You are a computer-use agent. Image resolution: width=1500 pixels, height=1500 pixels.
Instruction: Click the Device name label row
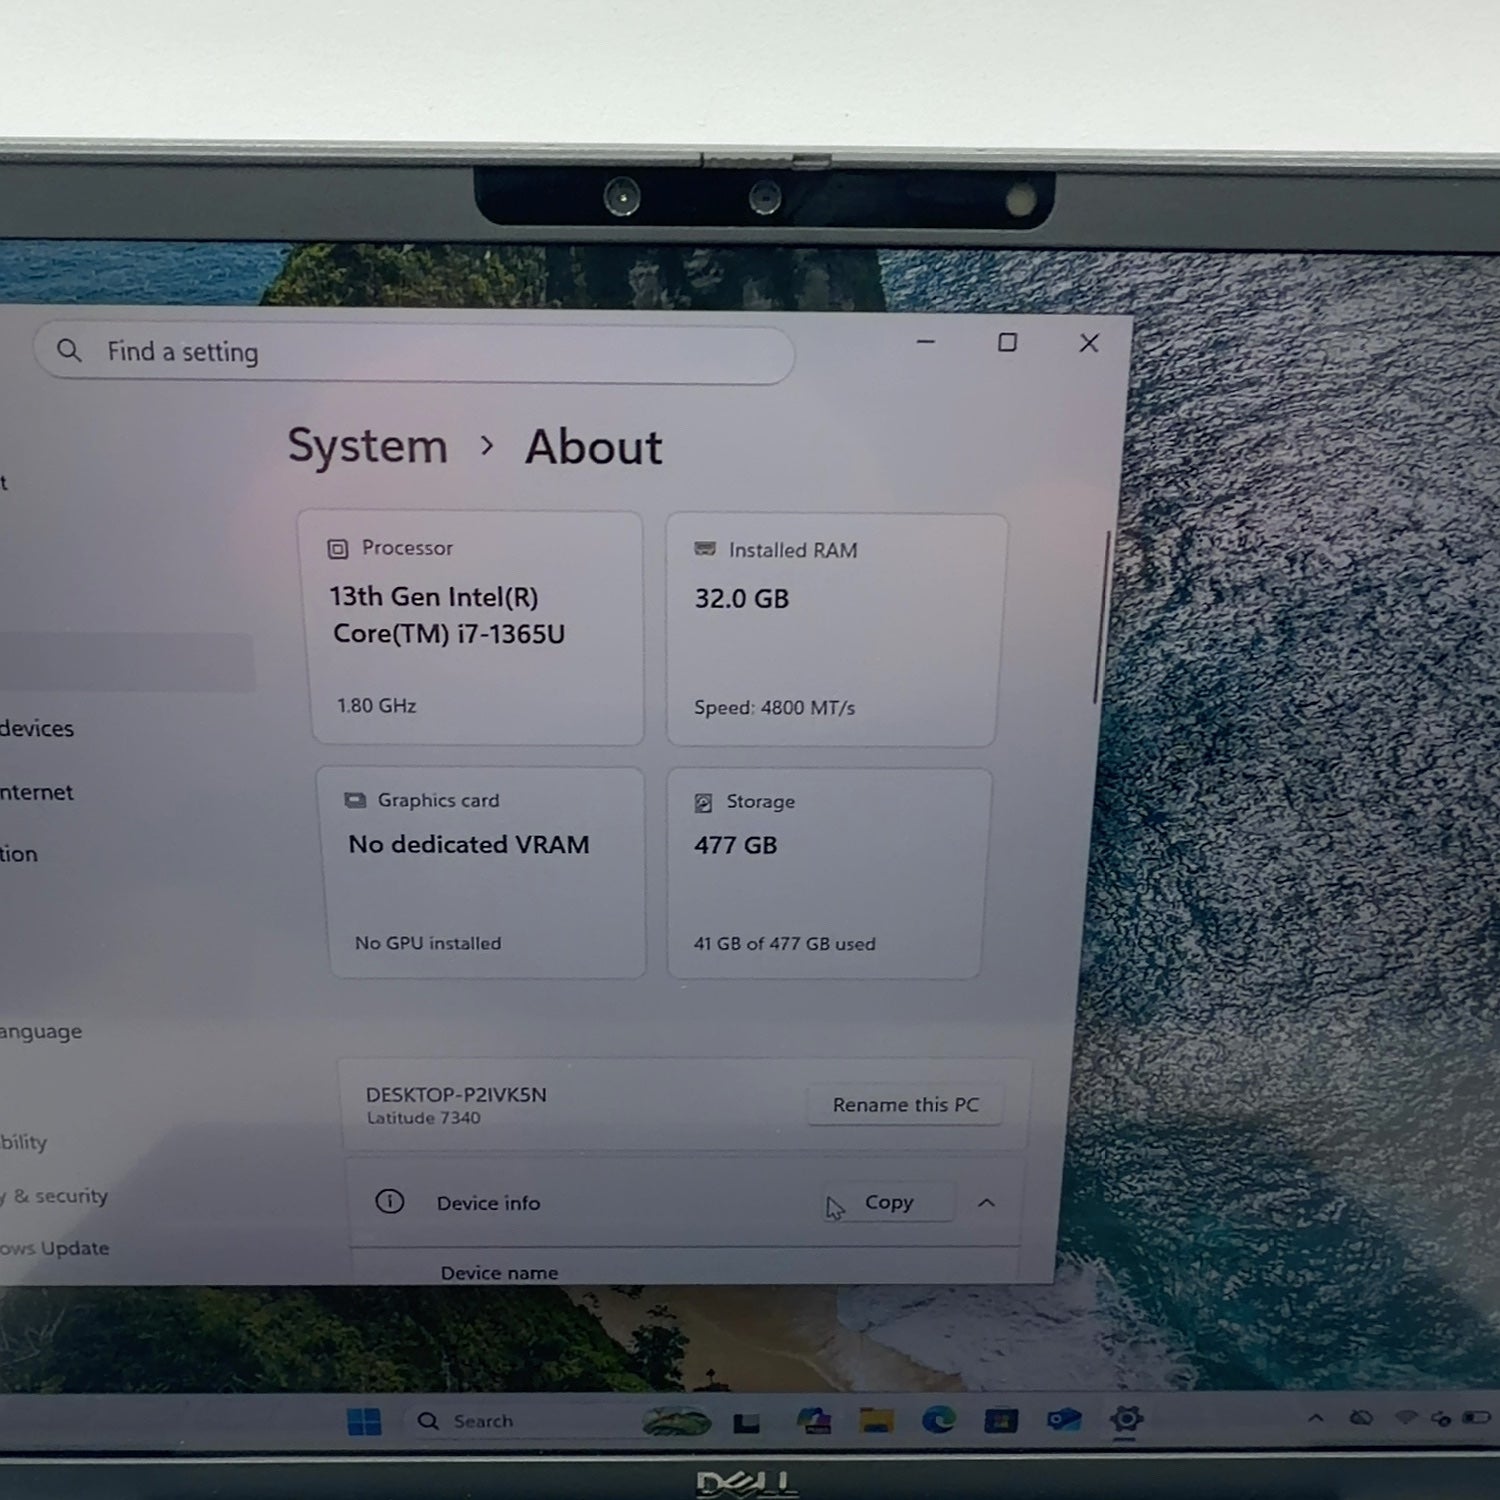499,1272
